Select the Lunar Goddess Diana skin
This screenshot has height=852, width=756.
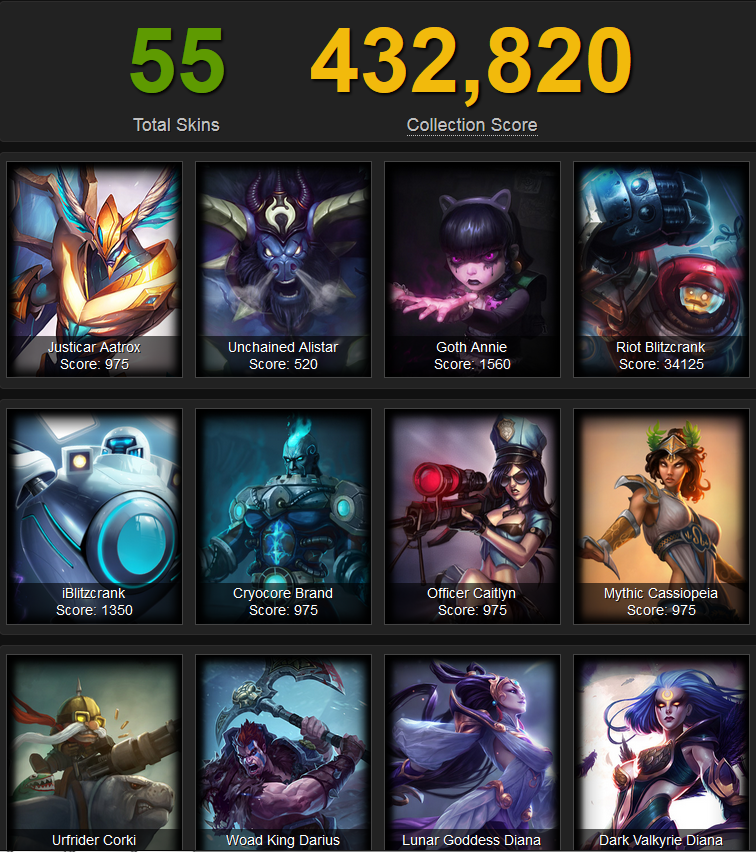tap(472, 753)
